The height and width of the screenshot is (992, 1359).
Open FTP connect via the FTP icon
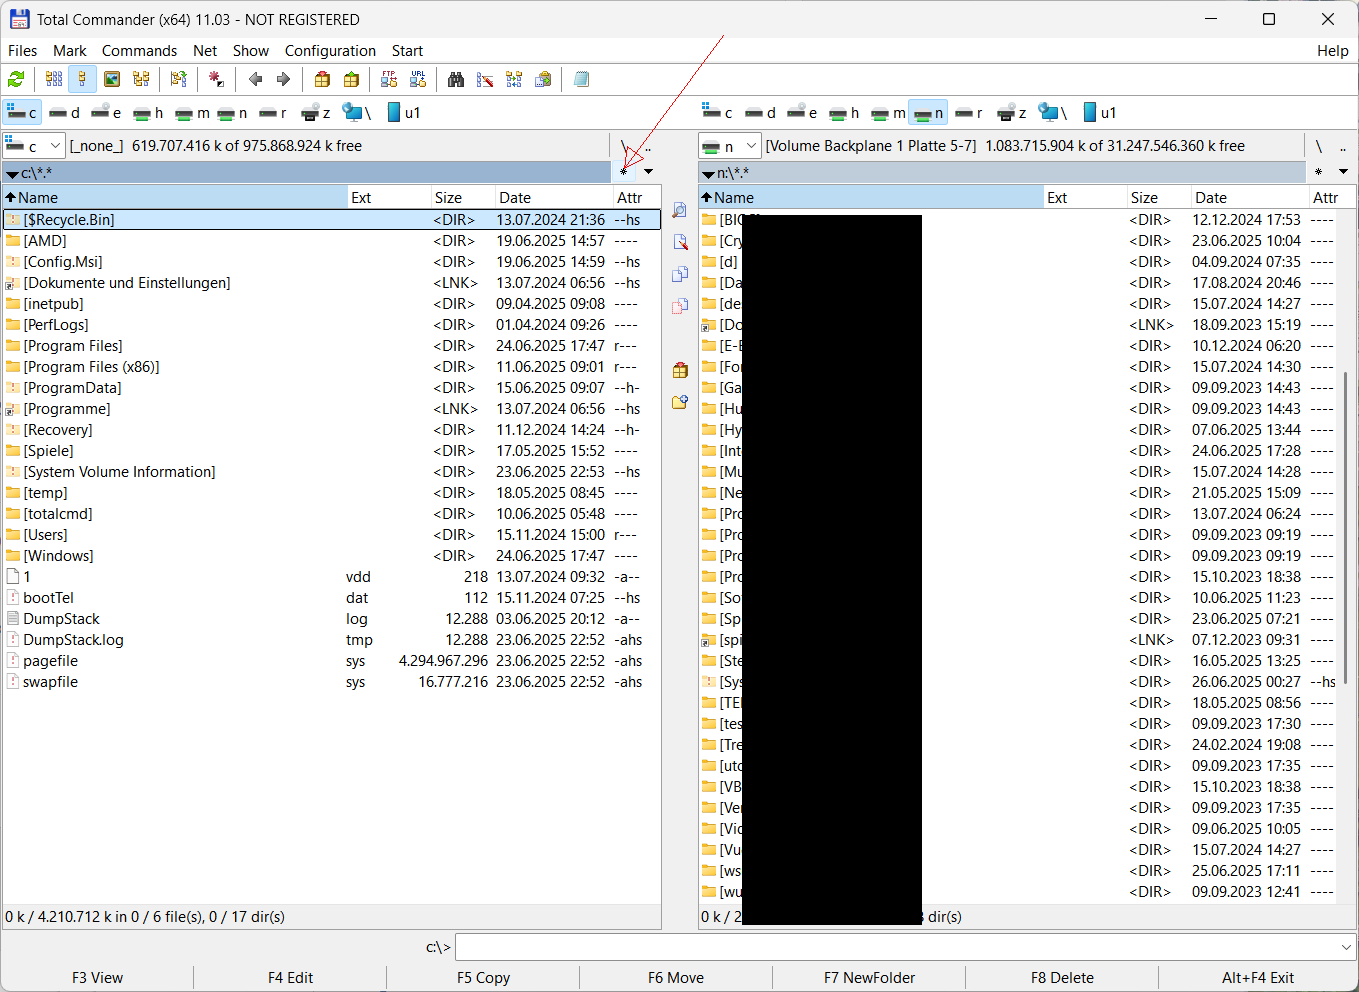[x=389, y=79]
